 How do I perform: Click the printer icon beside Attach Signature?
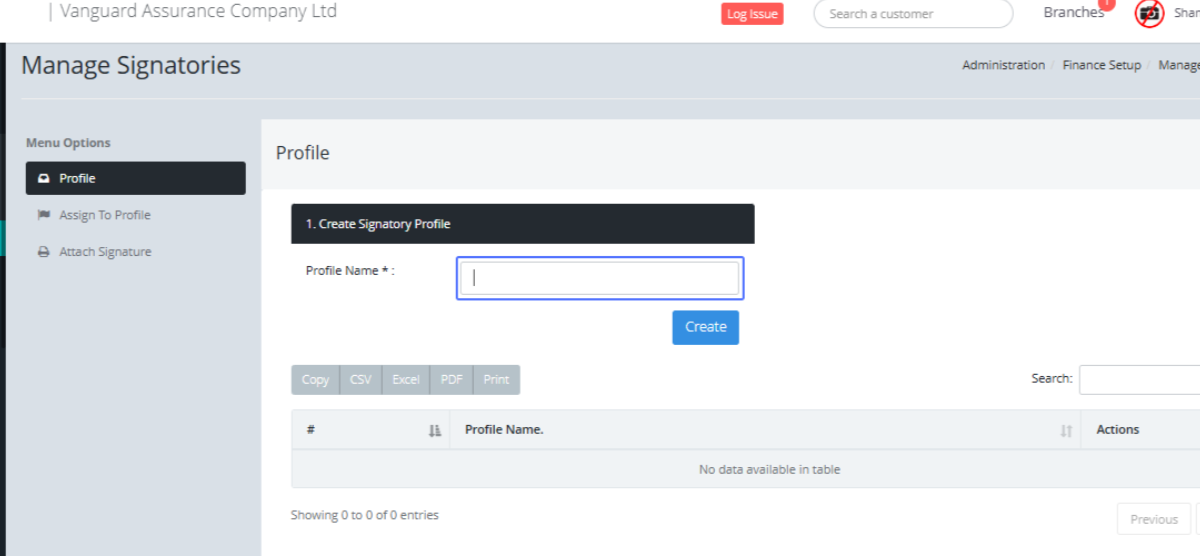coord(44,252)
